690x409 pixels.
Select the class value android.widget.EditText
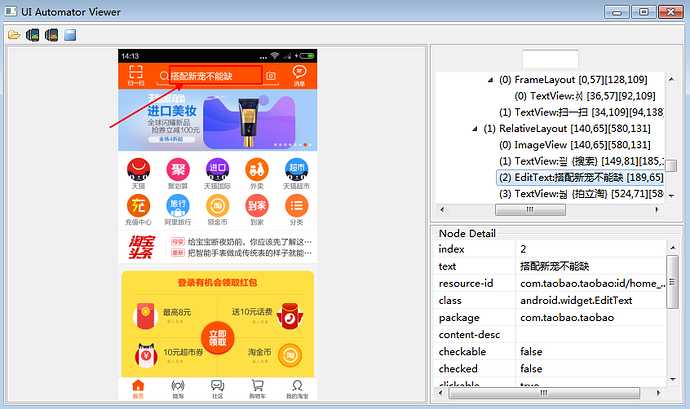tap(576, 301)
